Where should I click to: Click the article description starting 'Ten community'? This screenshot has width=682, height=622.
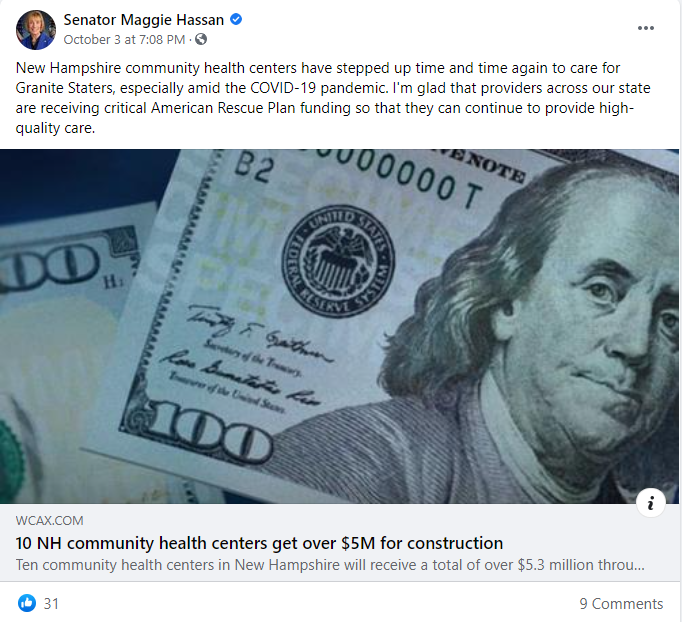(x=330, y=565)
